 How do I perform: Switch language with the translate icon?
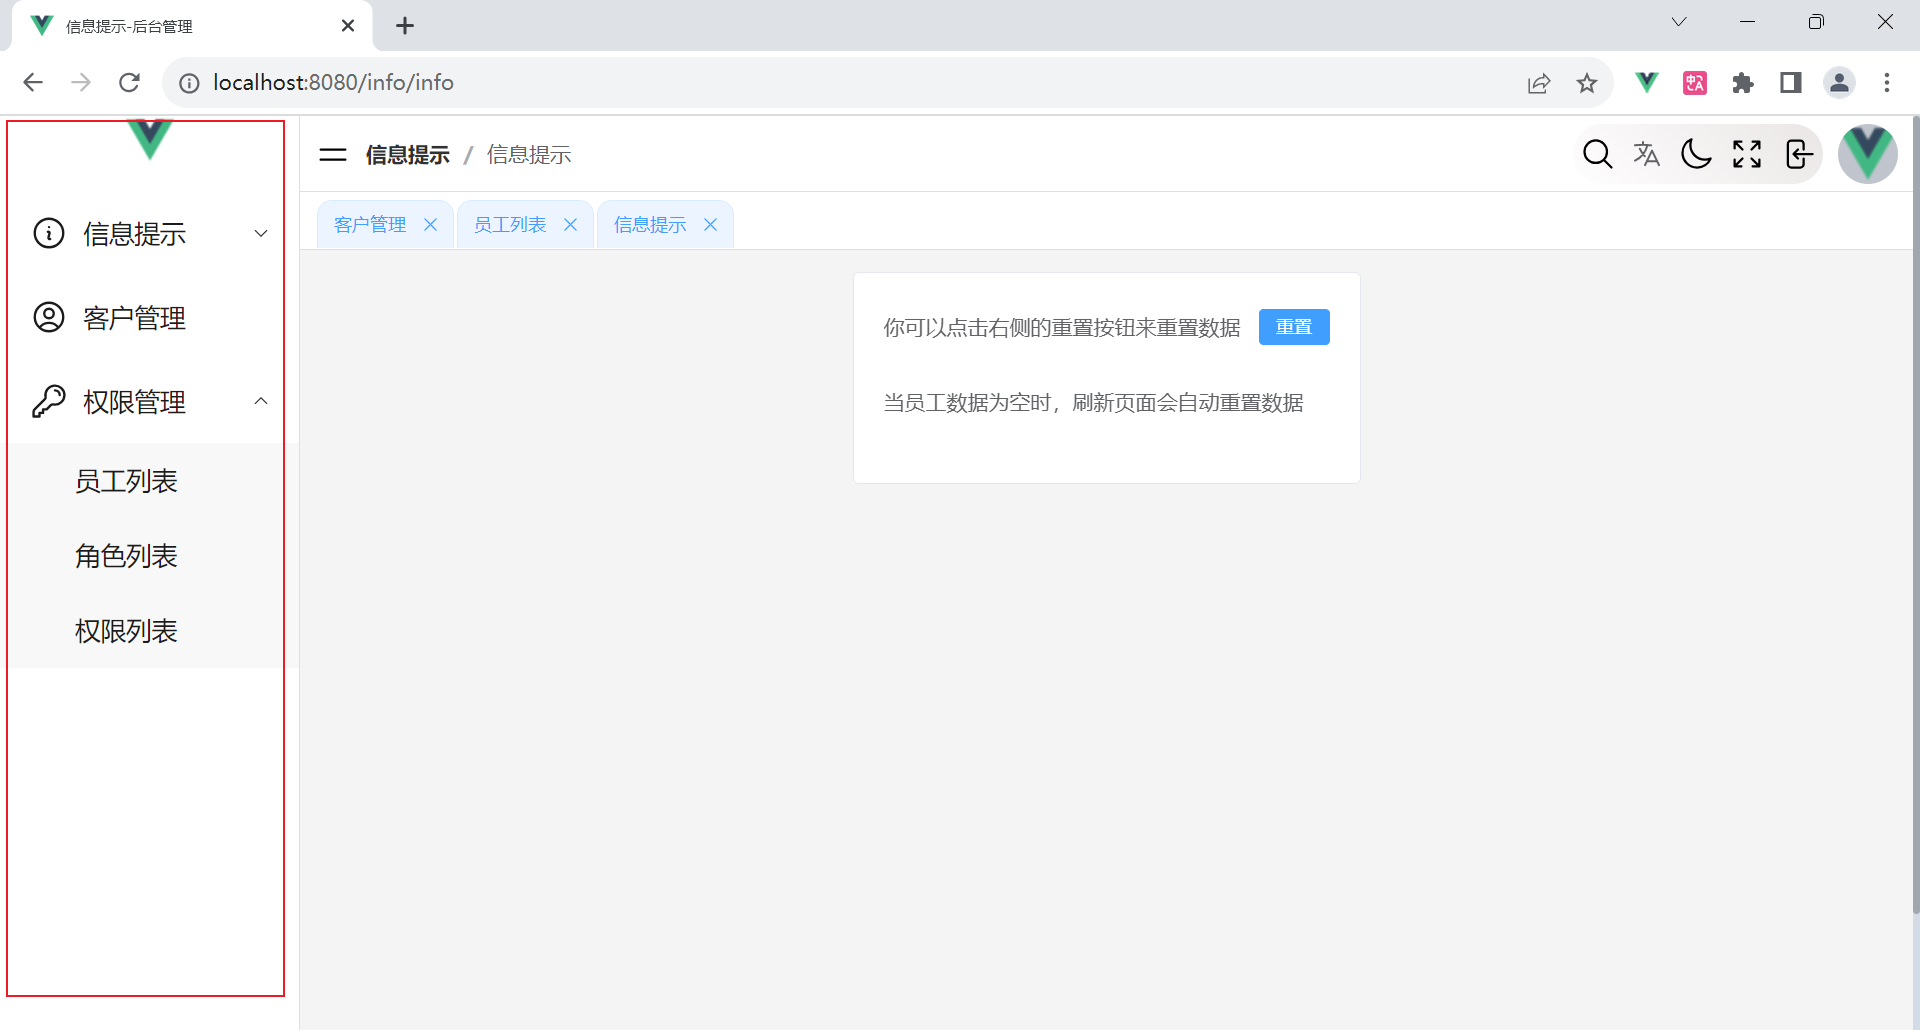(1647, 154)
